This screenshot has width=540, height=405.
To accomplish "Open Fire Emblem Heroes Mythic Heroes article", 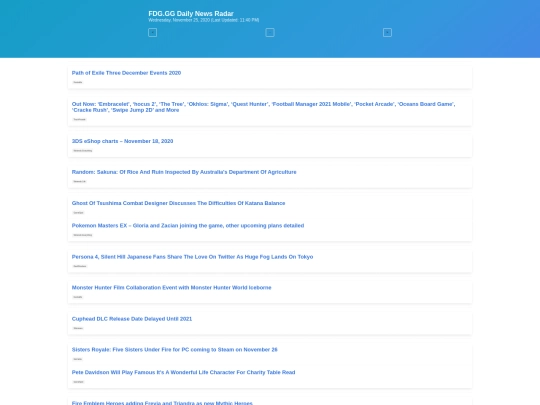I will [162, 402].
